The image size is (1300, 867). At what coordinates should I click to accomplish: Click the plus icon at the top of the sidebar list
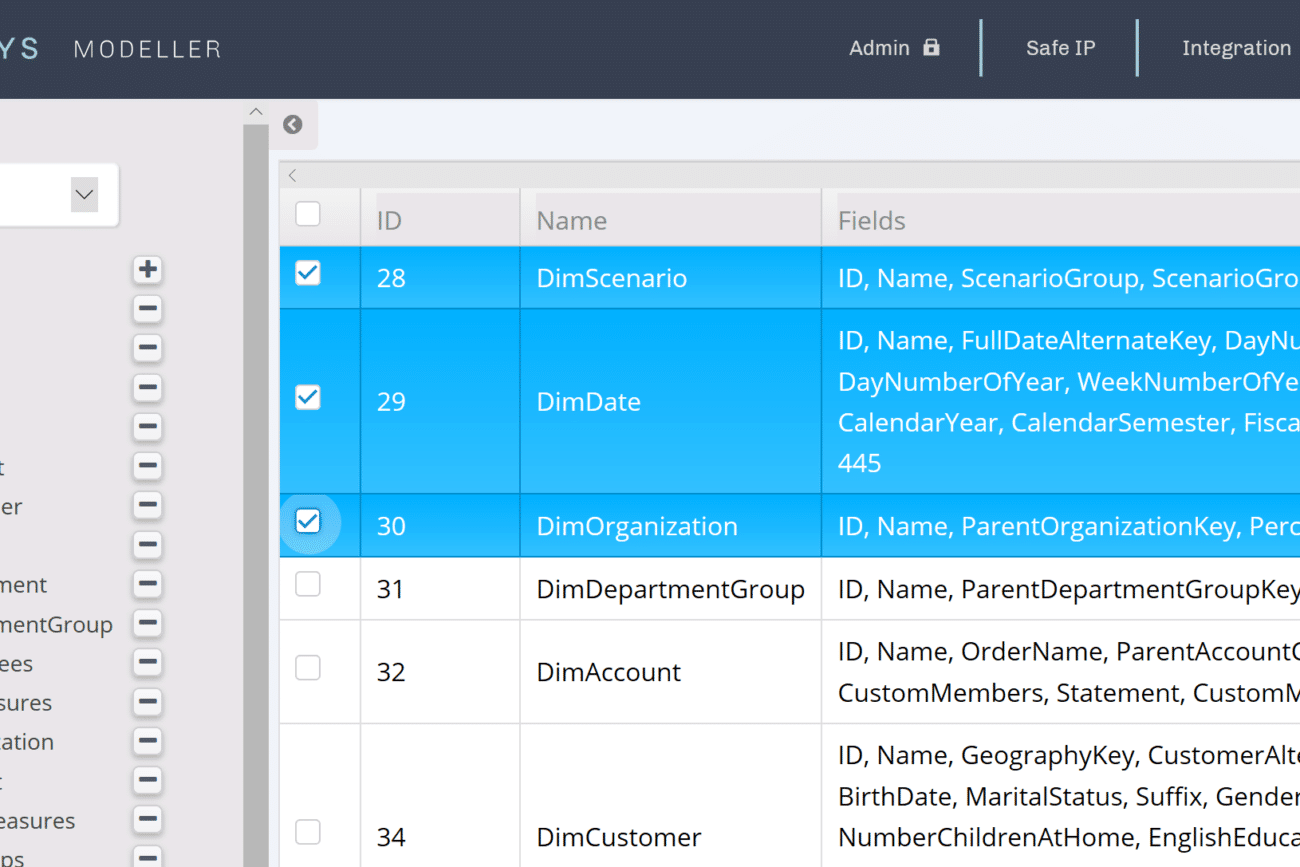tap(147, 269)
